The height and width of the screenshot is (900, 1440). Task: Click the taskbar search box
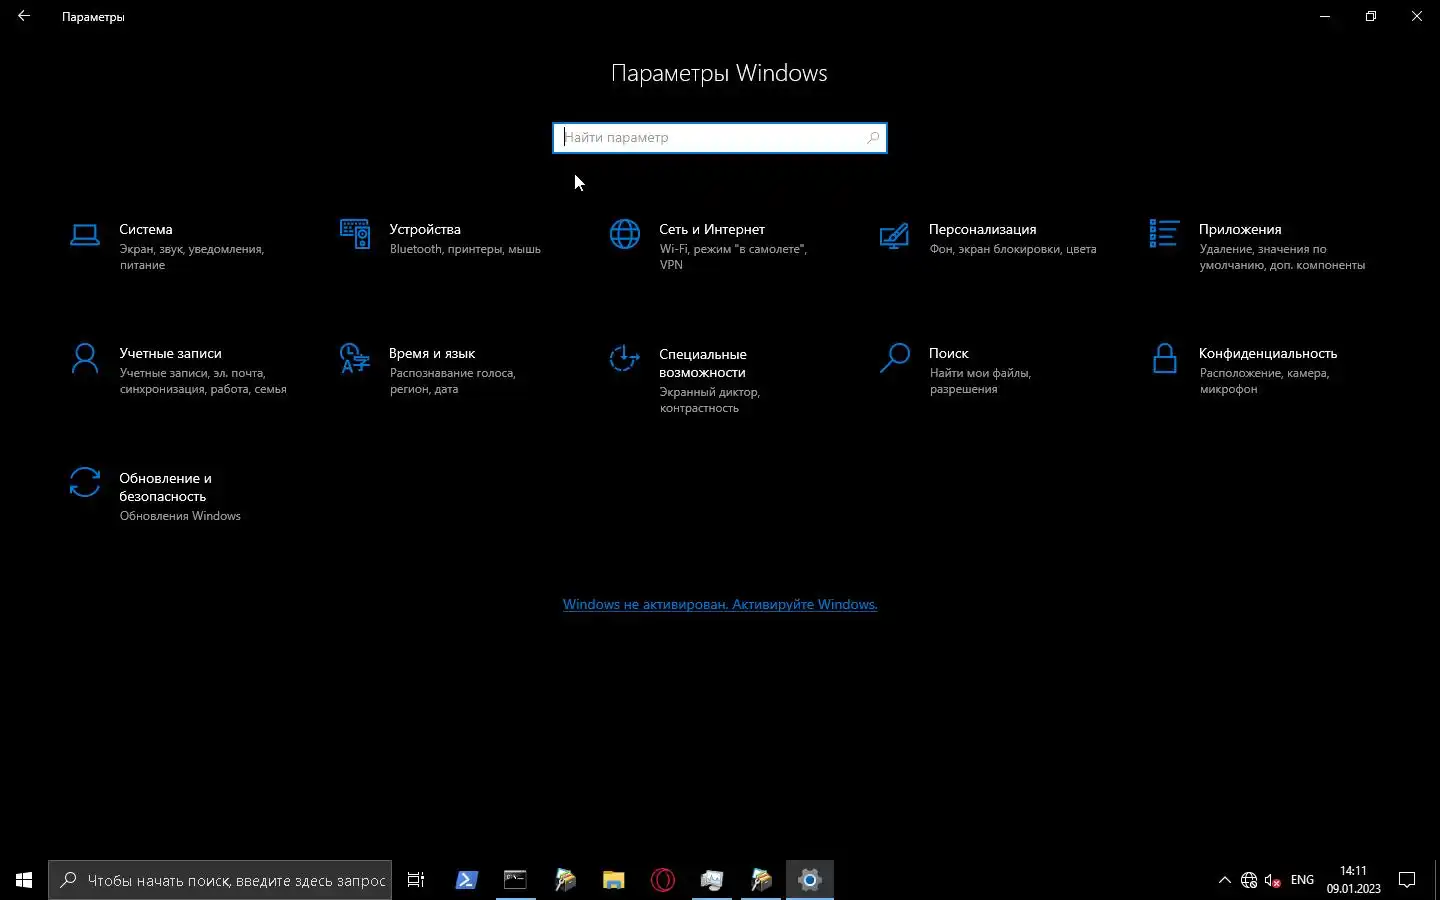point(220,880)
